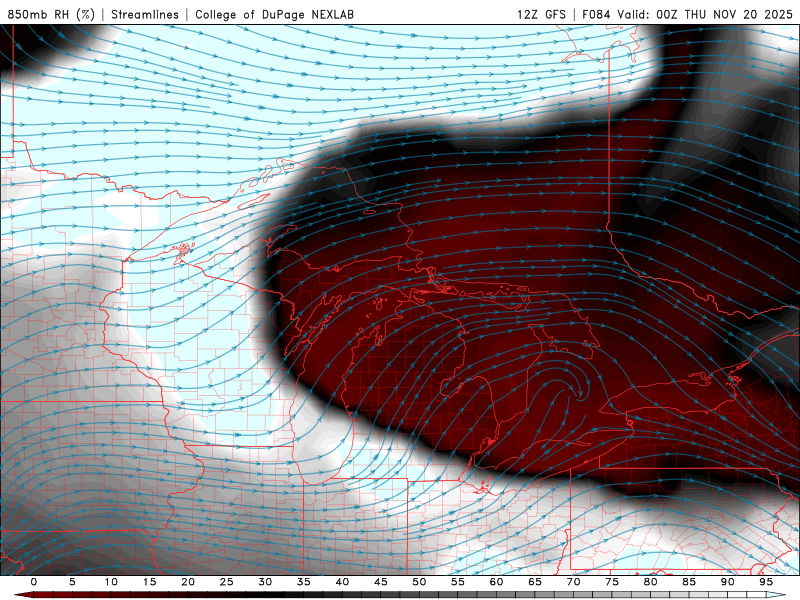The height and width of the screenshot is (600, 800).
Task: Click the colorbar value "15"
Action: [149, 582]
